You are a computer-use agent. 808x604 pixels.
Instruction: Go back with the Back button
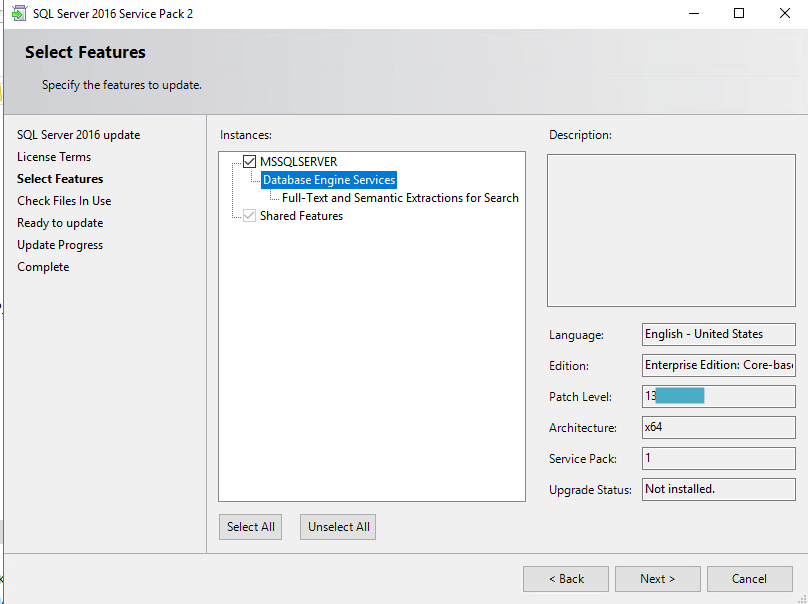pos(566,579)
